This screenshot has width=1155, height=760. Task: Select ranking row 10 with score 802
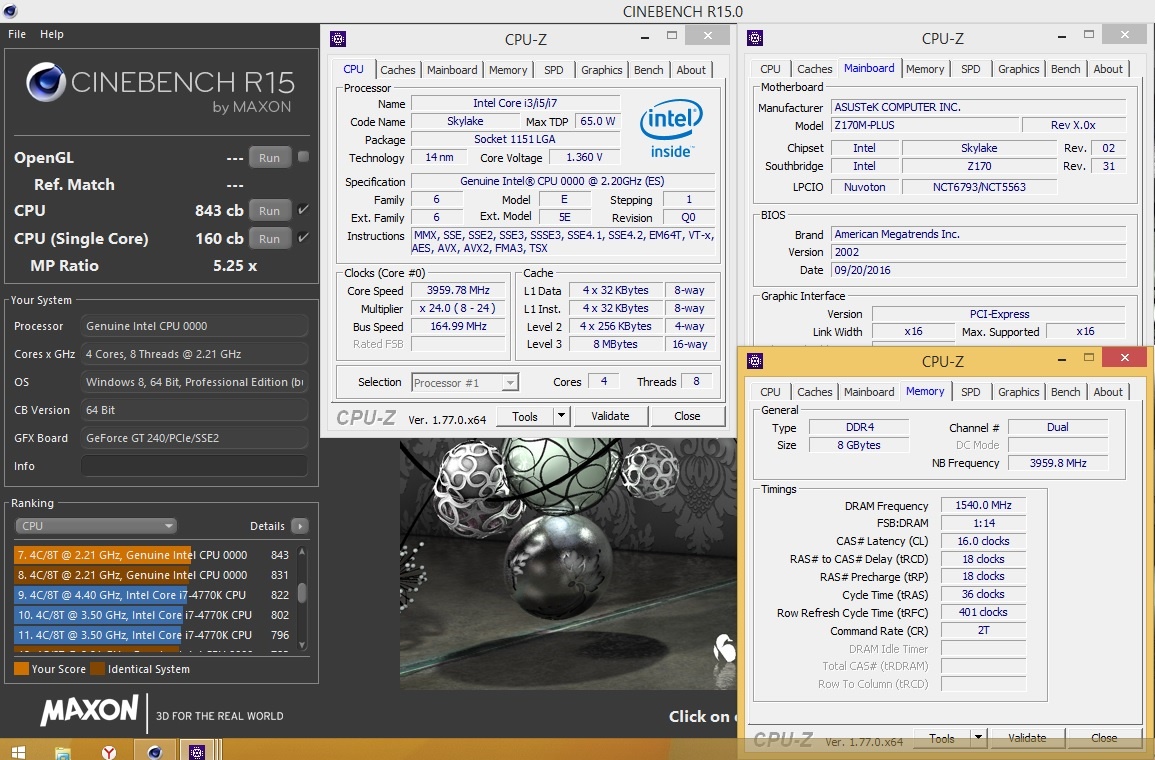coord(152,614)
